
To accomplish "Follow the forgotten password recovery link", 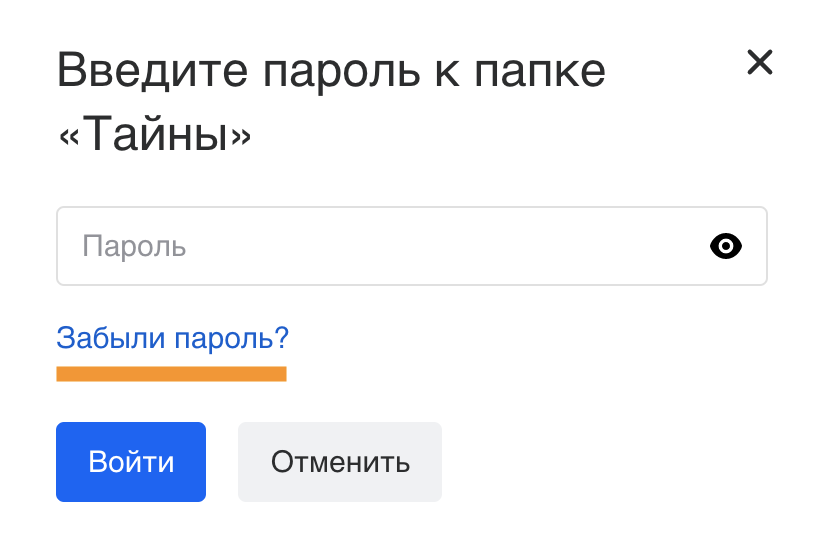I will pos(172,338).
